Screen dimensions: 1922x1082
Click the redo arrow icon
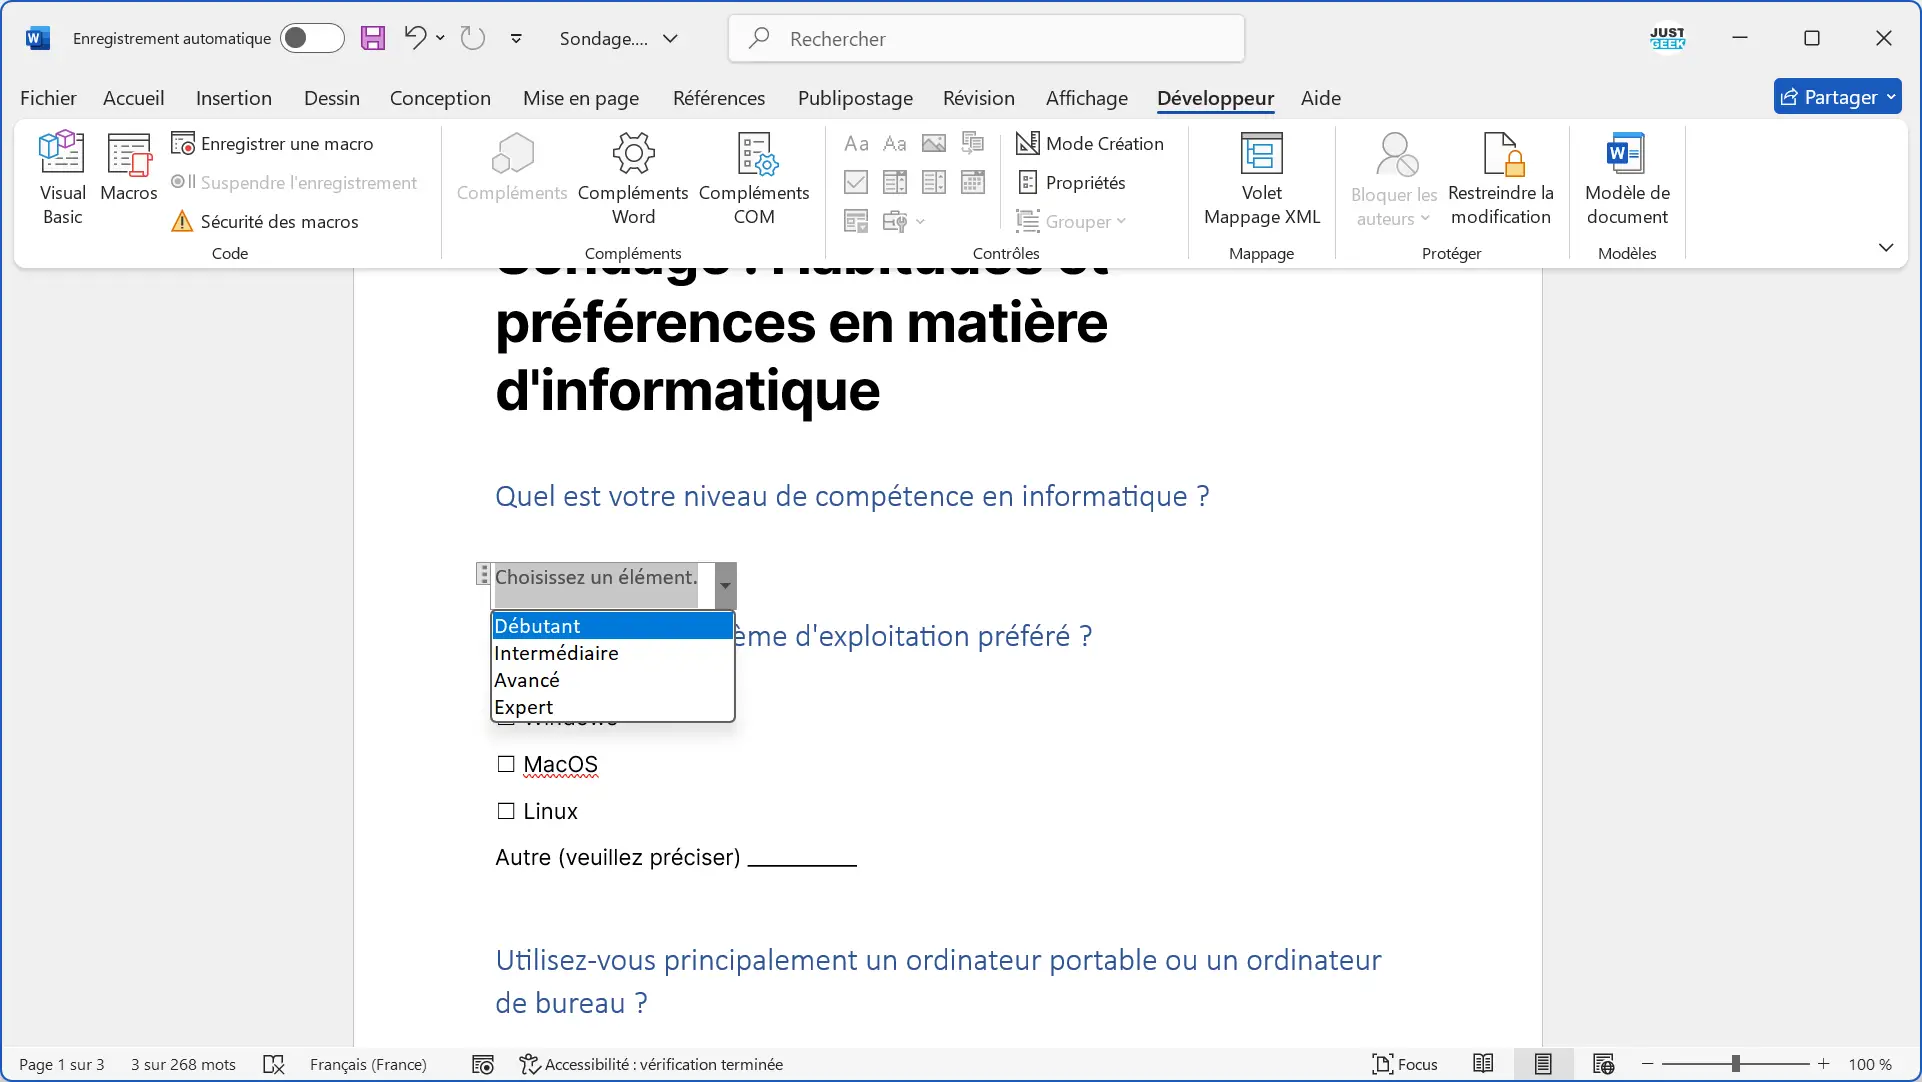tap(472, 38)
